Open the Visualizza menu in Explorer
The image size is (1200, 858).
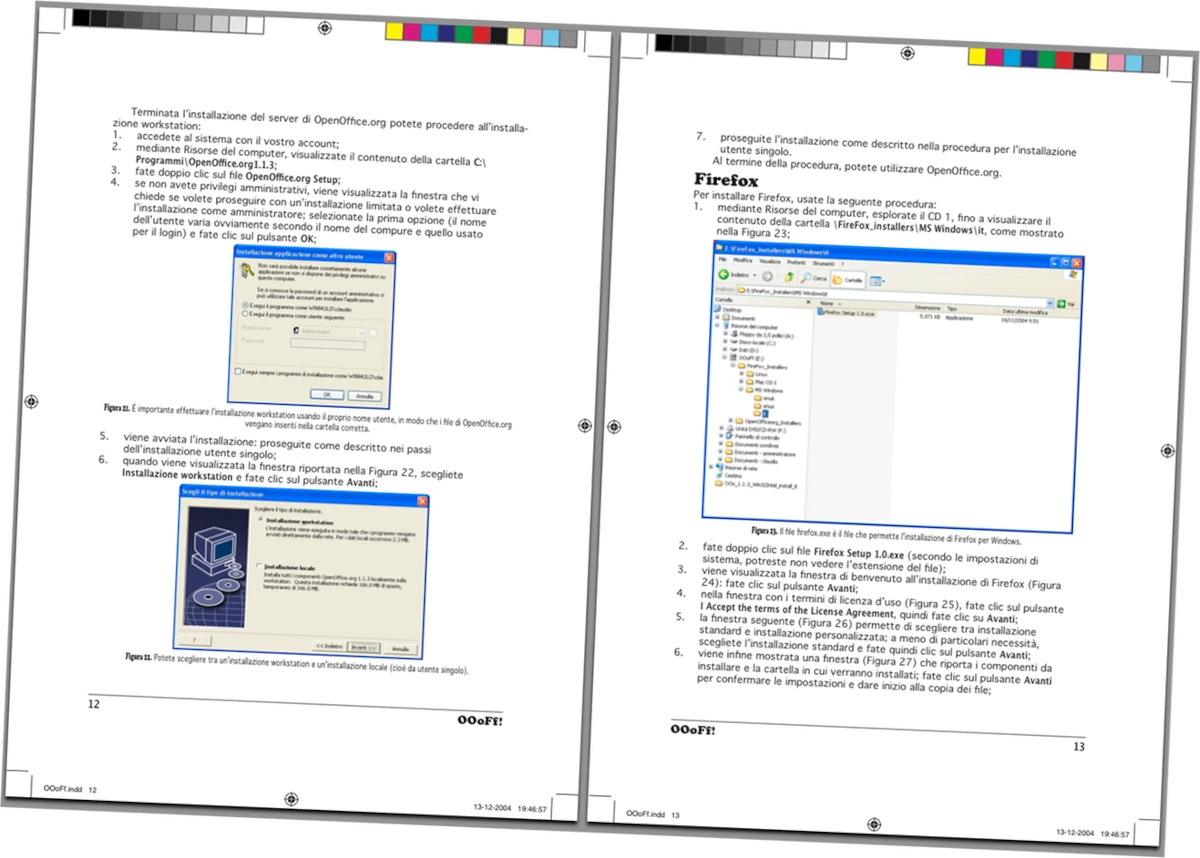point(769,262)
